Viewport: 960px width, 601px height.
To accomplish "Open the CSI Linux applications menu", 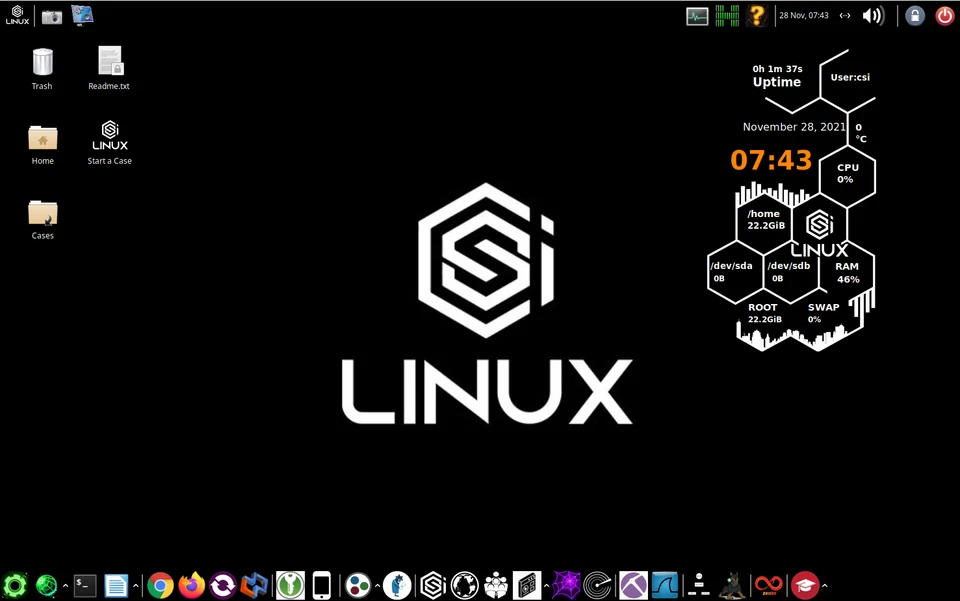I will [x=16, y=15].
